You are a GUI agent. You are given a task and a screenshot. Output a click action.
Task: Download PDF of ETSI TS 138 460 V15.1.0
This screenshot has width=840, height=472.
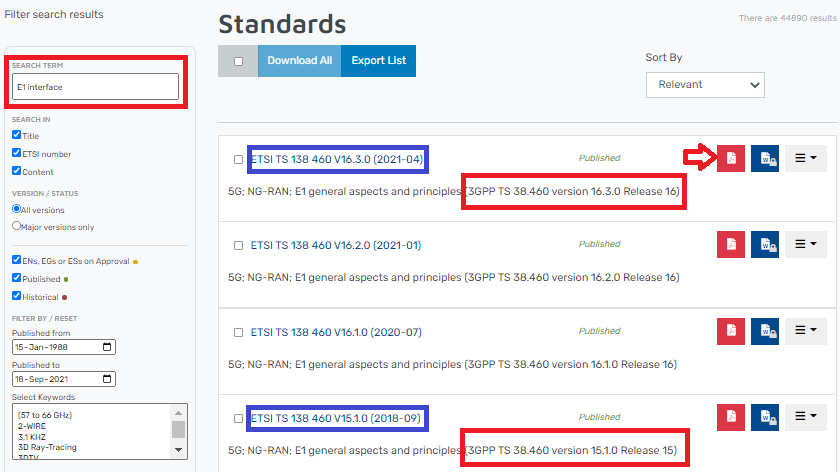point(730,417)
